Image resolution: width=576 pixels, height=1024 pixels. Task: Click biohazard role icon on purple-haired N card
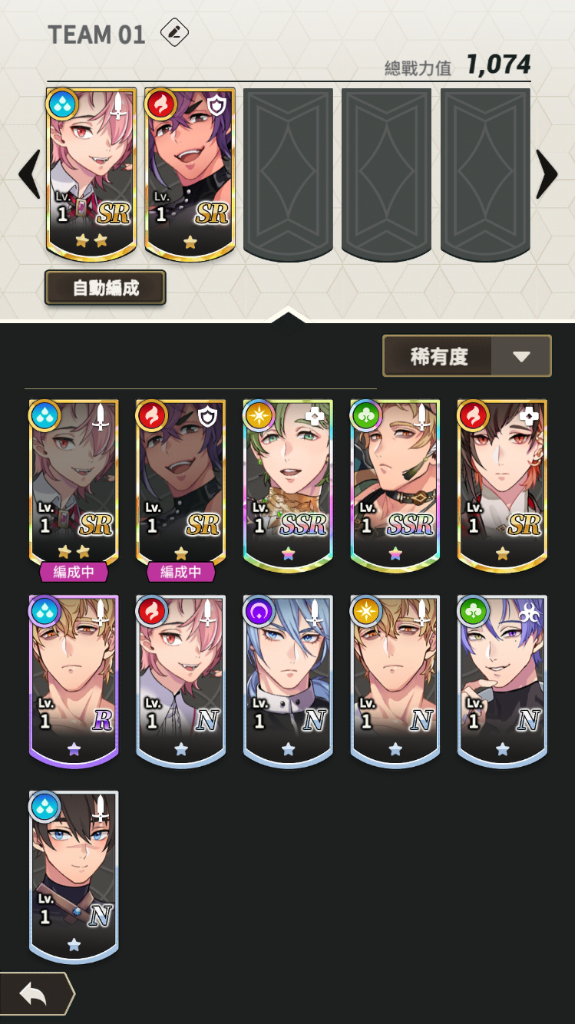coord(530,612)
